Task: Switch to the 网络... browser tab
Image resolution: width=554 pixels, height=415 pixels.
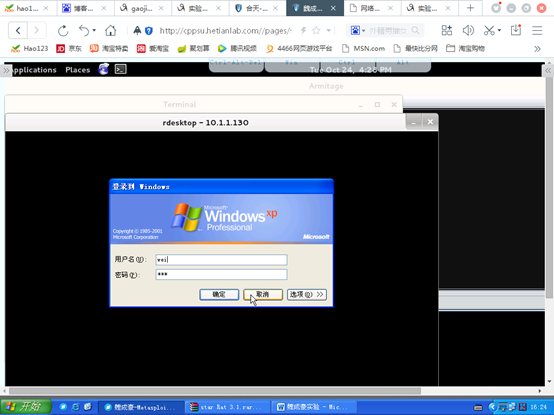Action: pyautogui.click(x=370, y=8)
